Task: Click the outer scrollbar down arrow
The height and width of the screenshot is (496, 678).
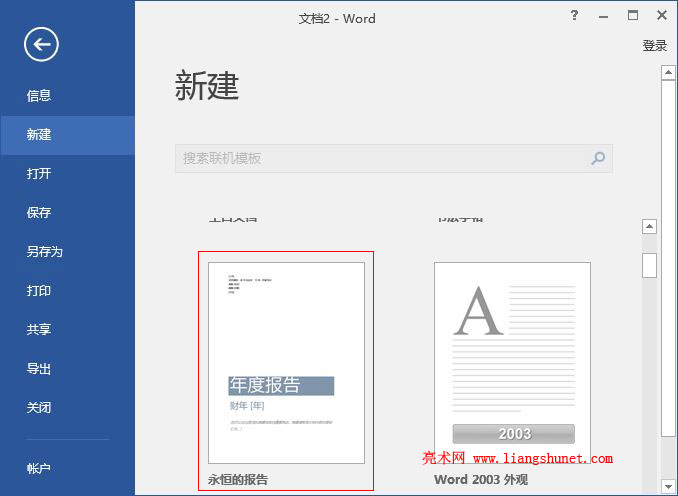Action: (x=668, y=485)
